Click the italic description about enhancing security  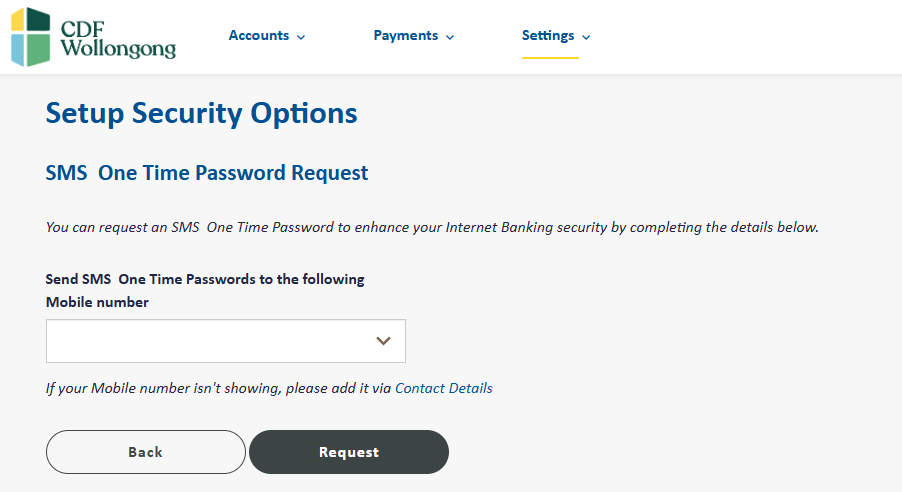coord(432,227)
